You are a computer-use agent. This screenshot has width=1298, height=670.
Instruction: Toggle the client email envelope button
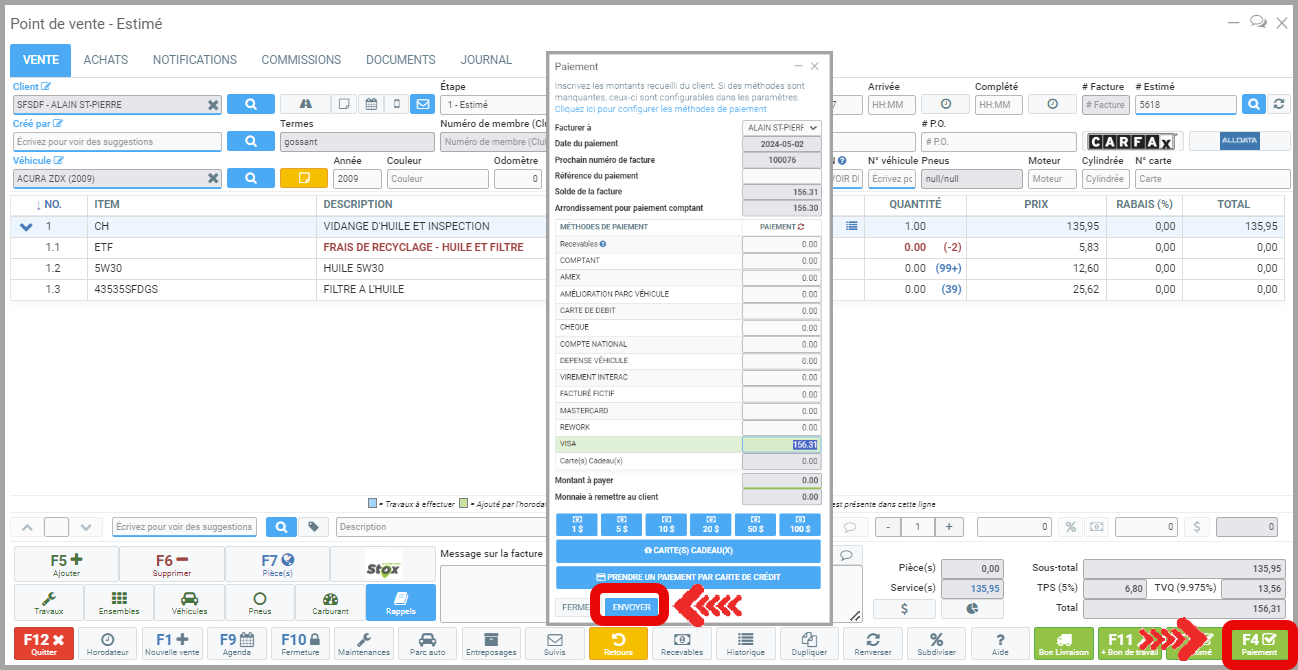[x=422, y=104]
